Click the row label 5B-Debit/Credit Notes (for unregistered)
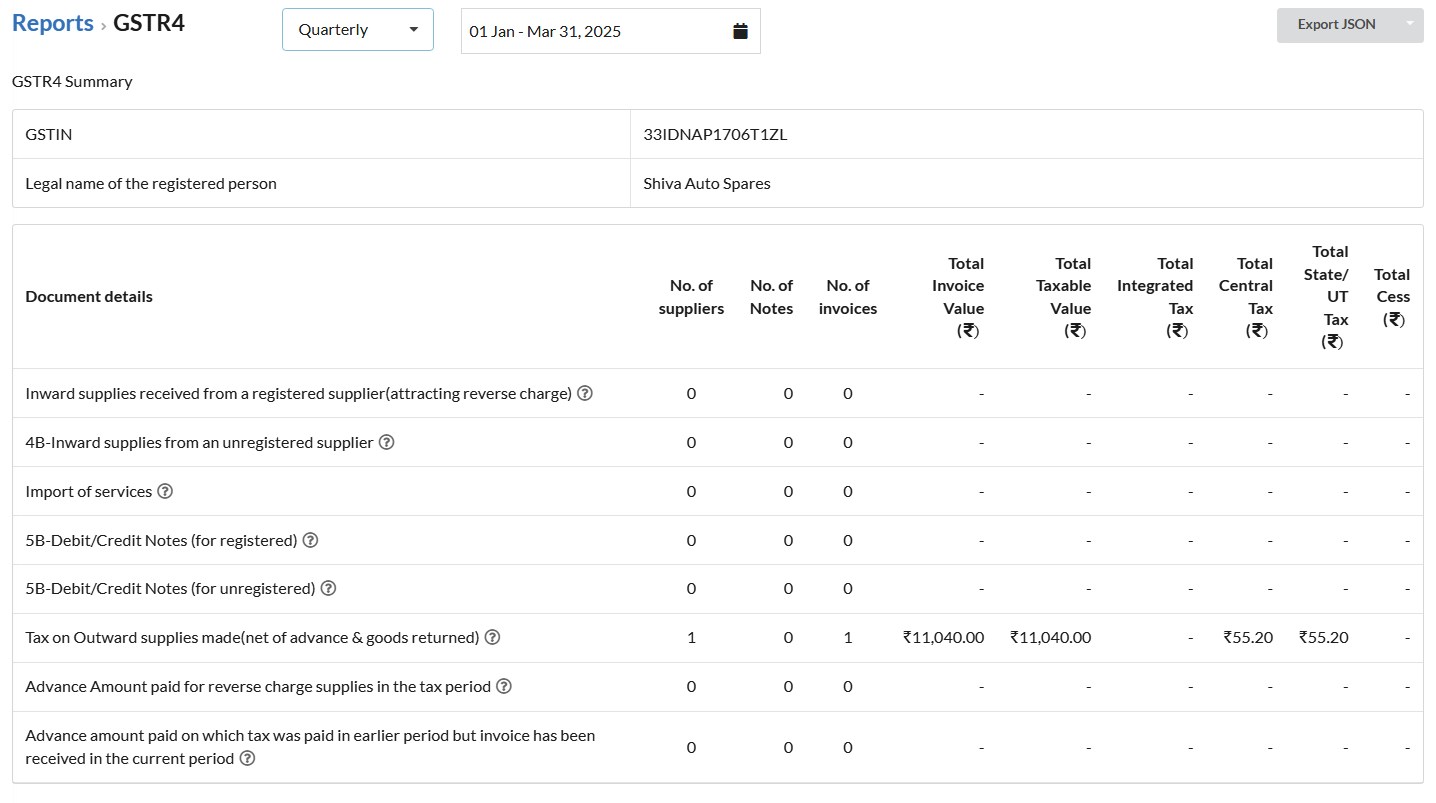 pos(170,588)
